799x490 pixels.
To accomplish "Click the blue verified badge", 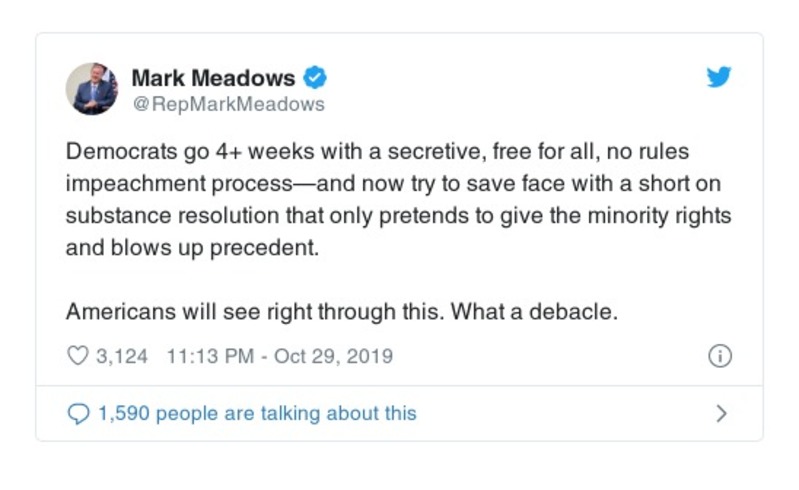I will pos(316,77).
